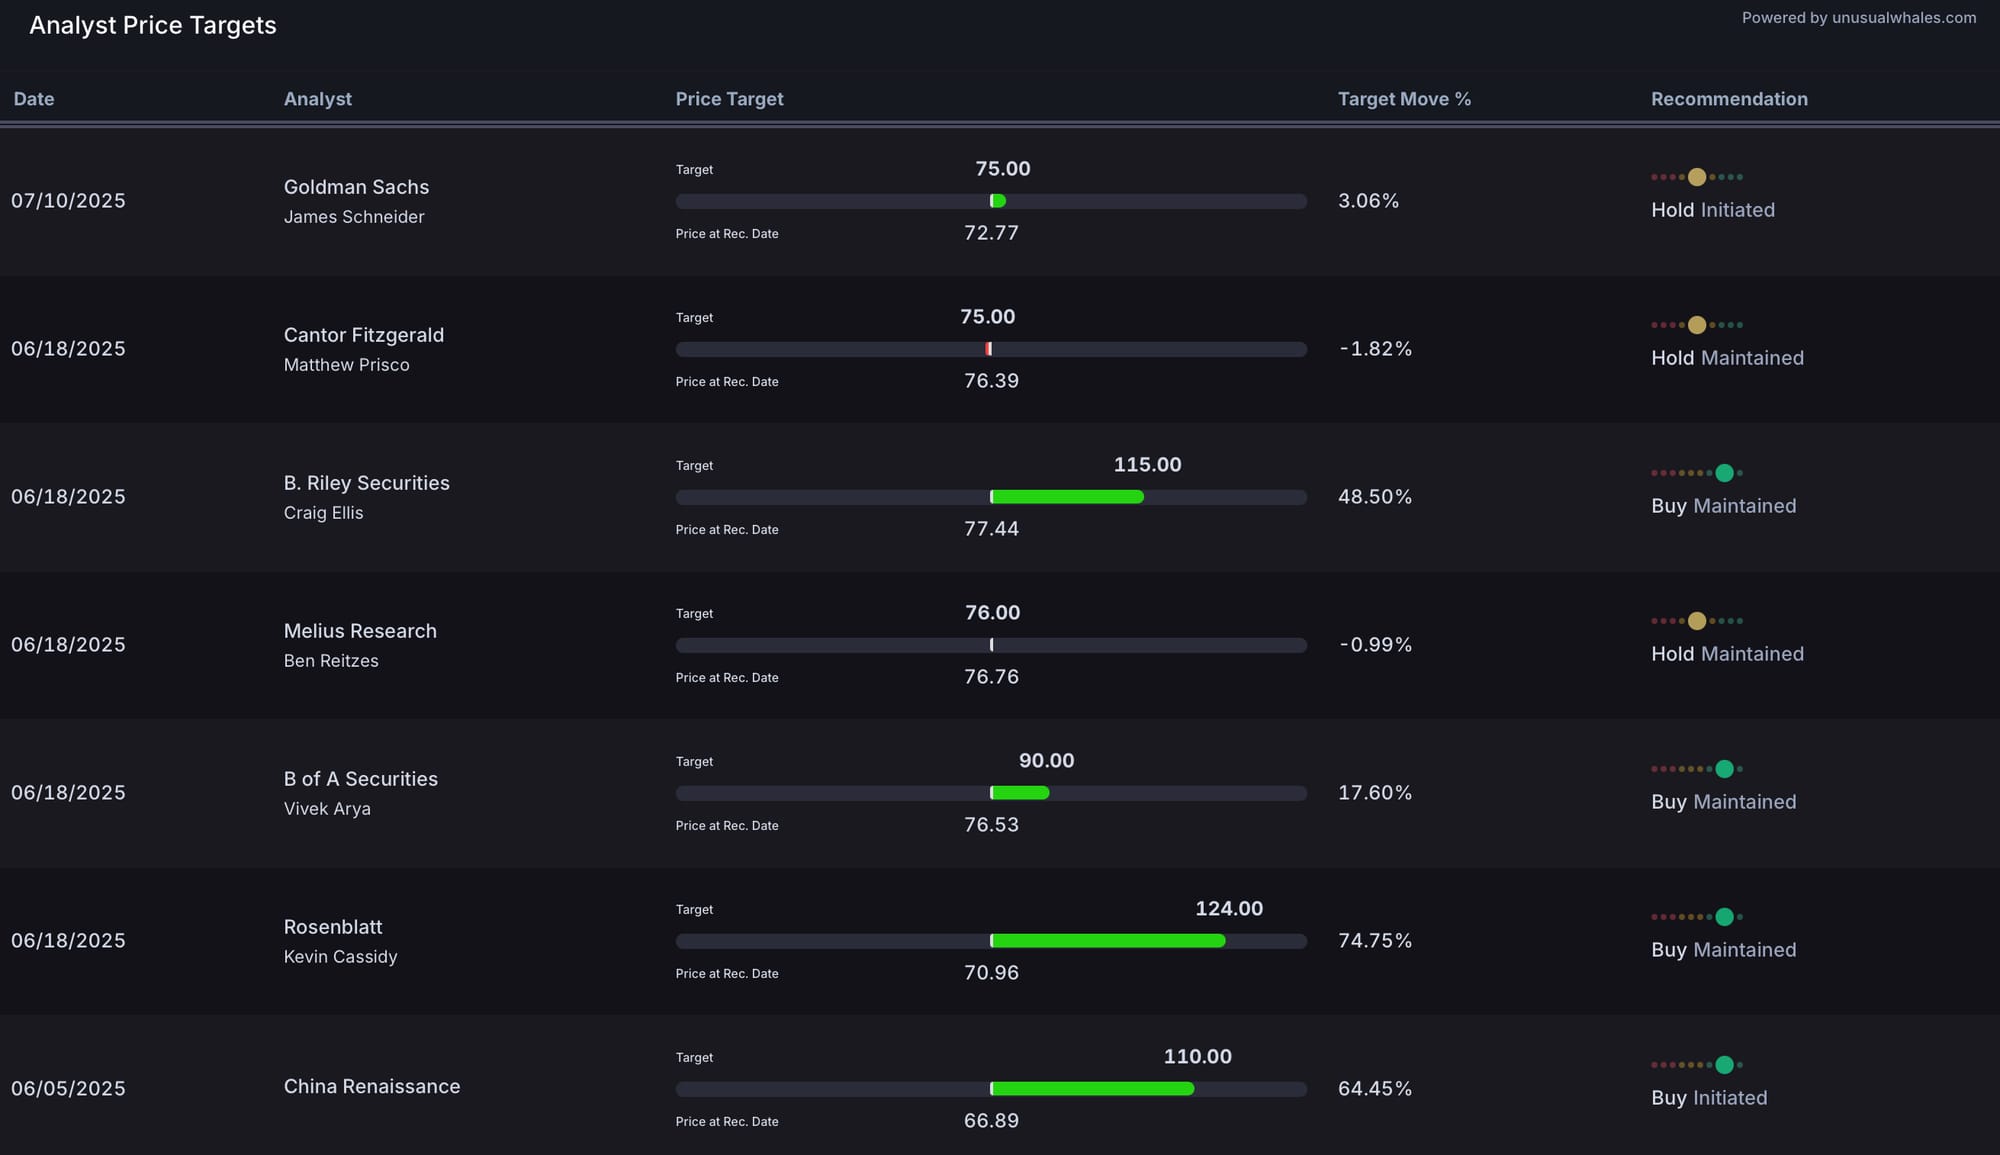Click the 64.45% target move value

(x=1375, y=1089)
